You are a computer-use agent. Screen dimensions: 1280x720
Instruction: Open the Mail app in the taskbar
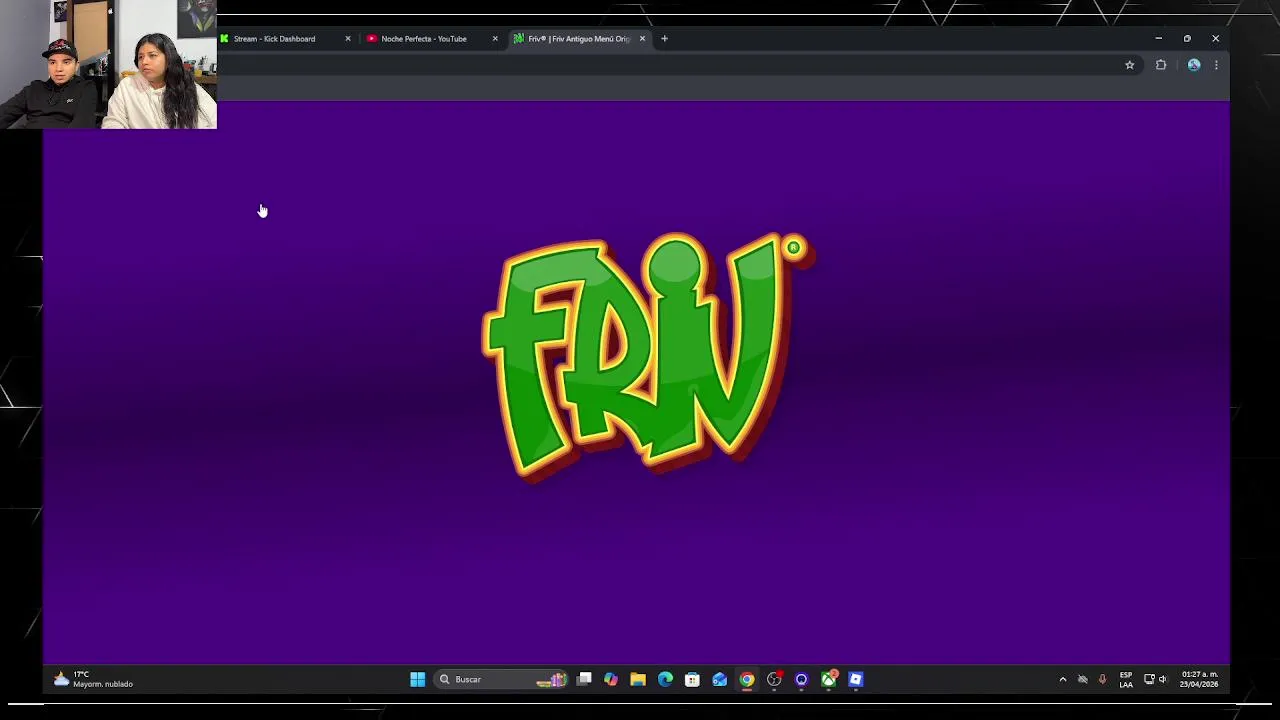pyautogui.click(x=719, y=680)
